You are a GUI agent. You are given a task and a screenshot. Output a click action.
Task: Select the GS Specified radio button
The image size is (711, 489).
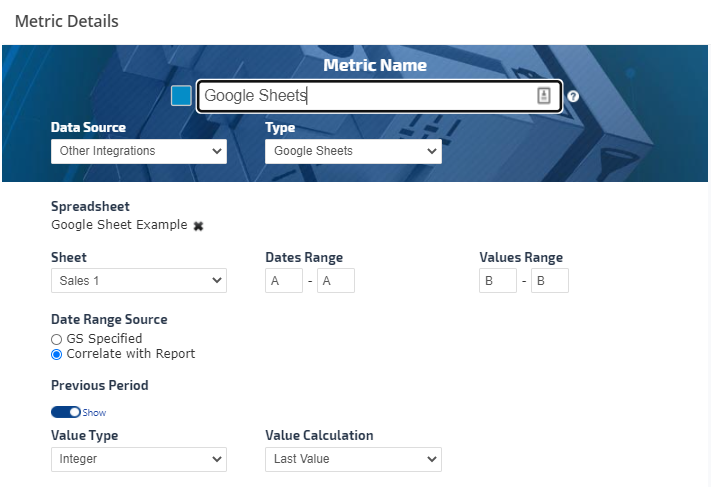(x=57, y=339)
